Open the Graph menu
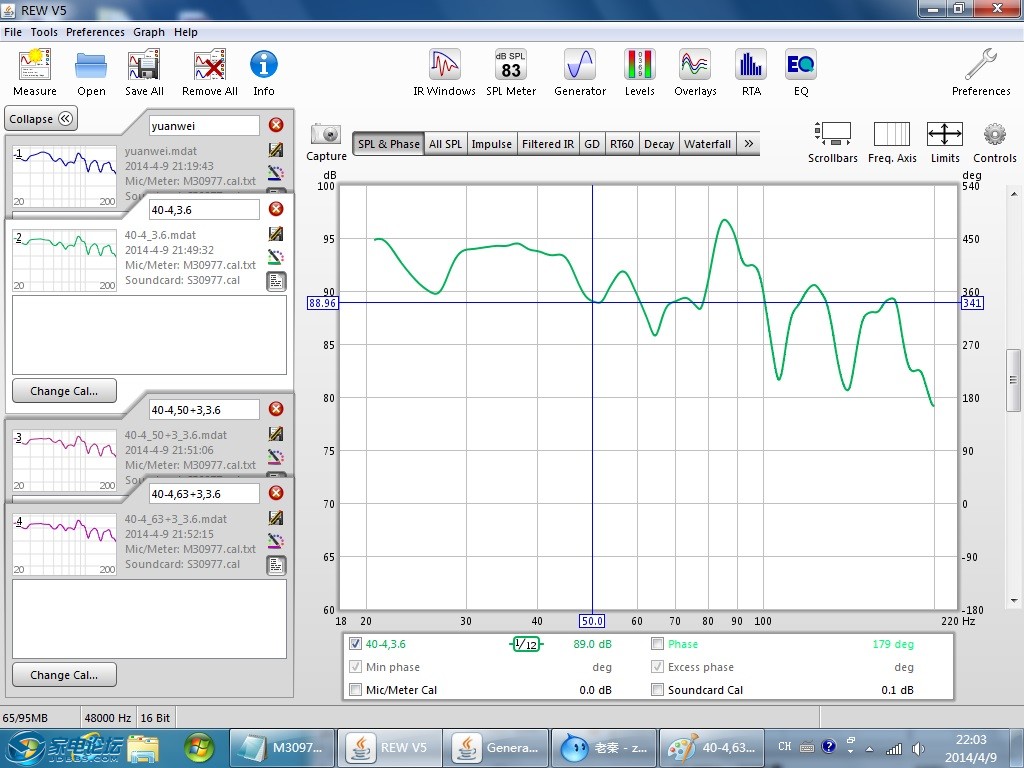This screenshot has width=1024, height=768. (149, 32)
